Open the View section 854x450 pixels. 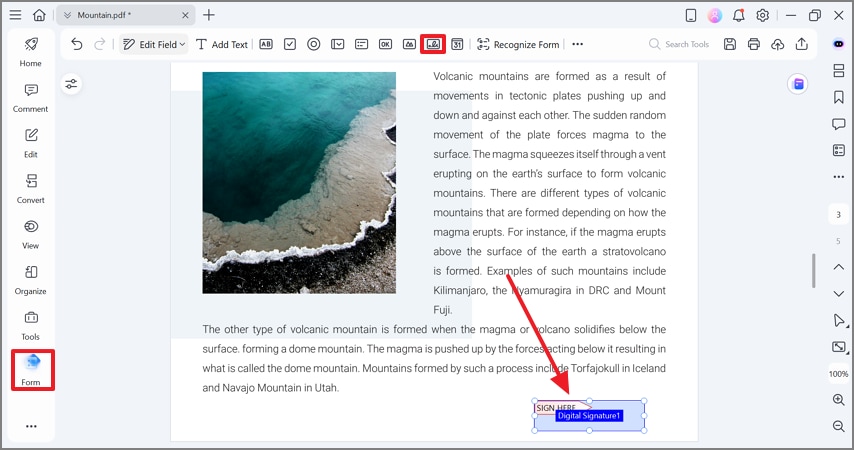[x=30, y=235]
